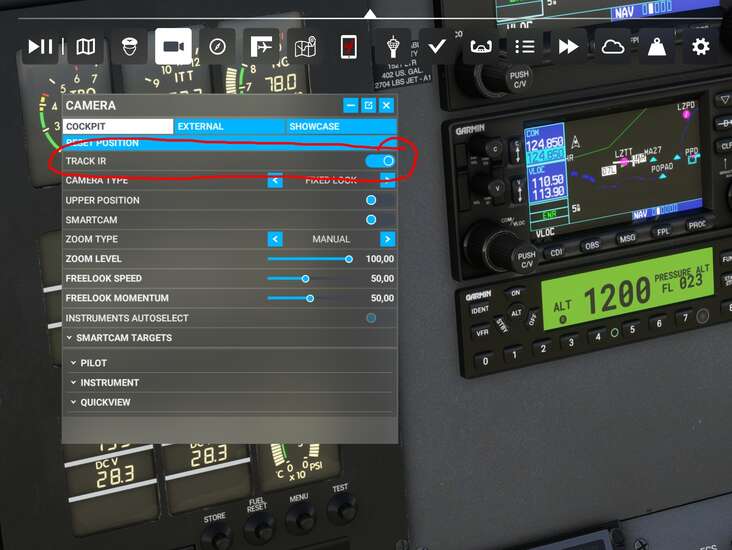Click the Freelook Speed slider
Viewport: 732px width, 550px height.
306,279
